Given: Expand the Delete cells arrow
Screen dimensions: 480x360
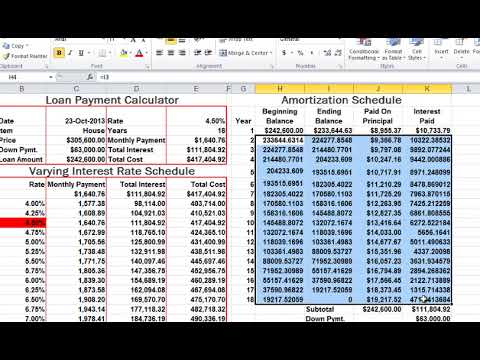Looking at the screenshot, I should tap(462, 58).
